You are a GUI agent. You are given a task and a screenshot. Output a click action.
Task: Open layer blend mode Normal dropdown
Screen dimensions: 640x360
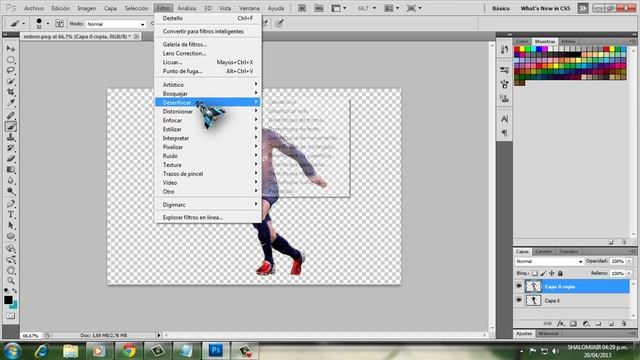click(549, 261)
